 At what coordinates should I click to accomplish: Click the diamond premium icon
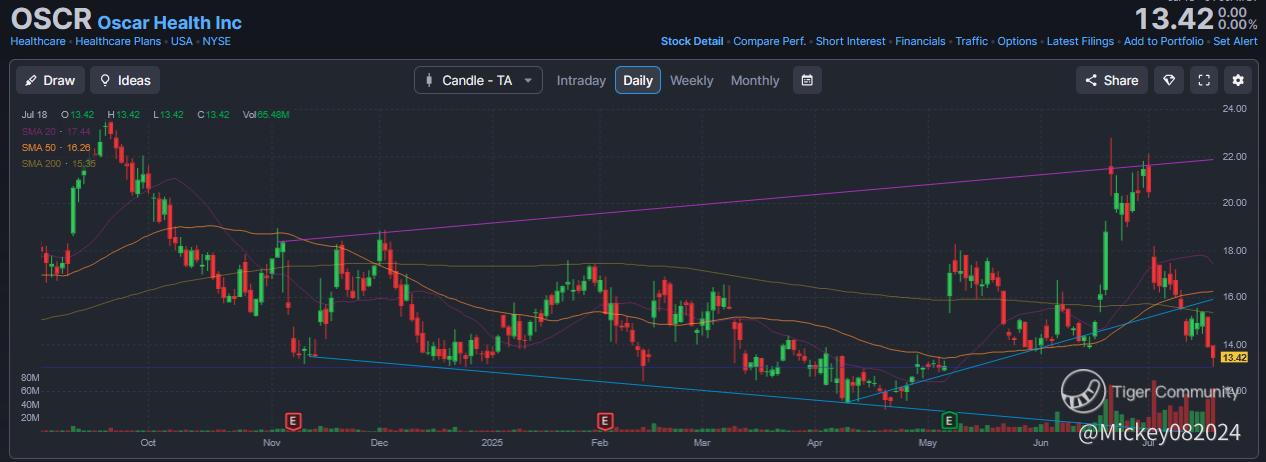pyautogui.click(x=1168, y=80)
